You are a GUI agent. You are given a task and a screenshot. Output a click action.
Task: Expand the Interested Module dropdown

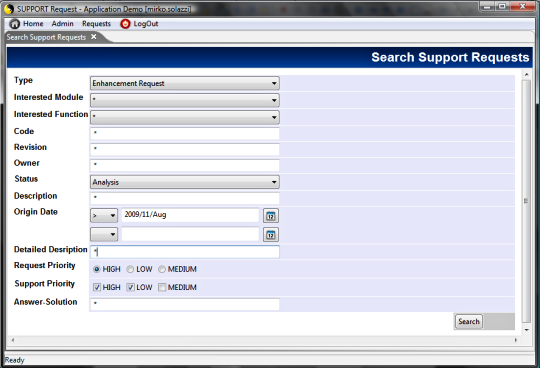click(185, 100)
